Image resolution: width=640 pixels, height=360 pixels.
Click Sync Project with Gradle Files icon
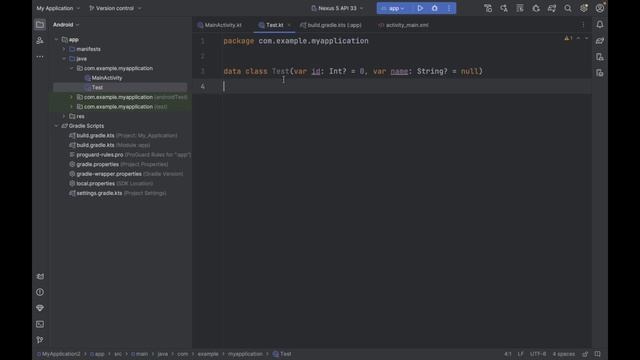[x=552, y=8]
